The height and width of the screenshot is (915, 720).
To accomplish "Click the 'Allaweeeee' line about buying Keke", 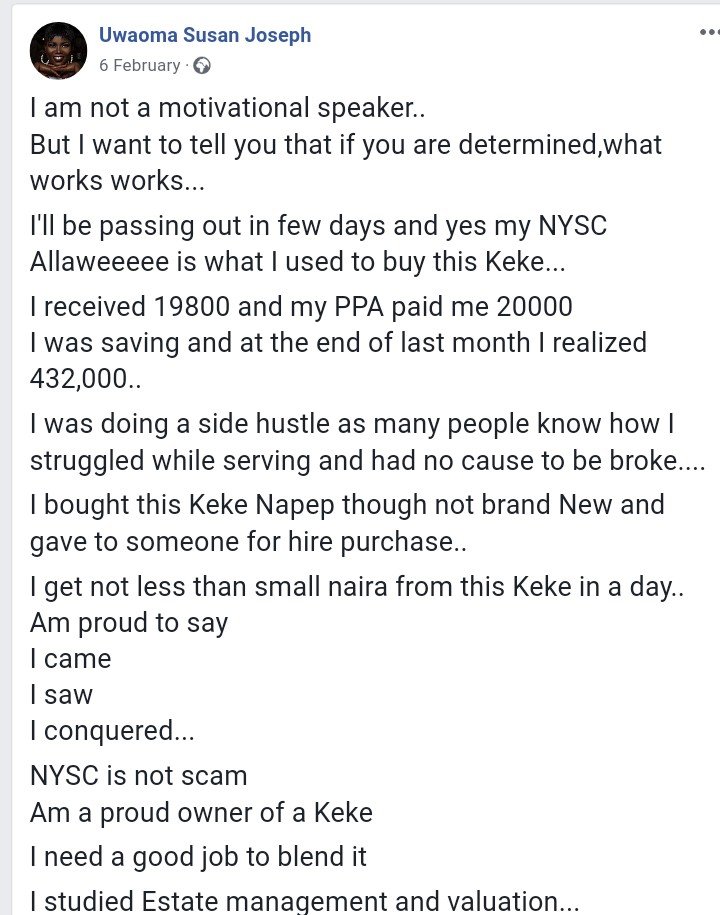I will coord(298,262).
